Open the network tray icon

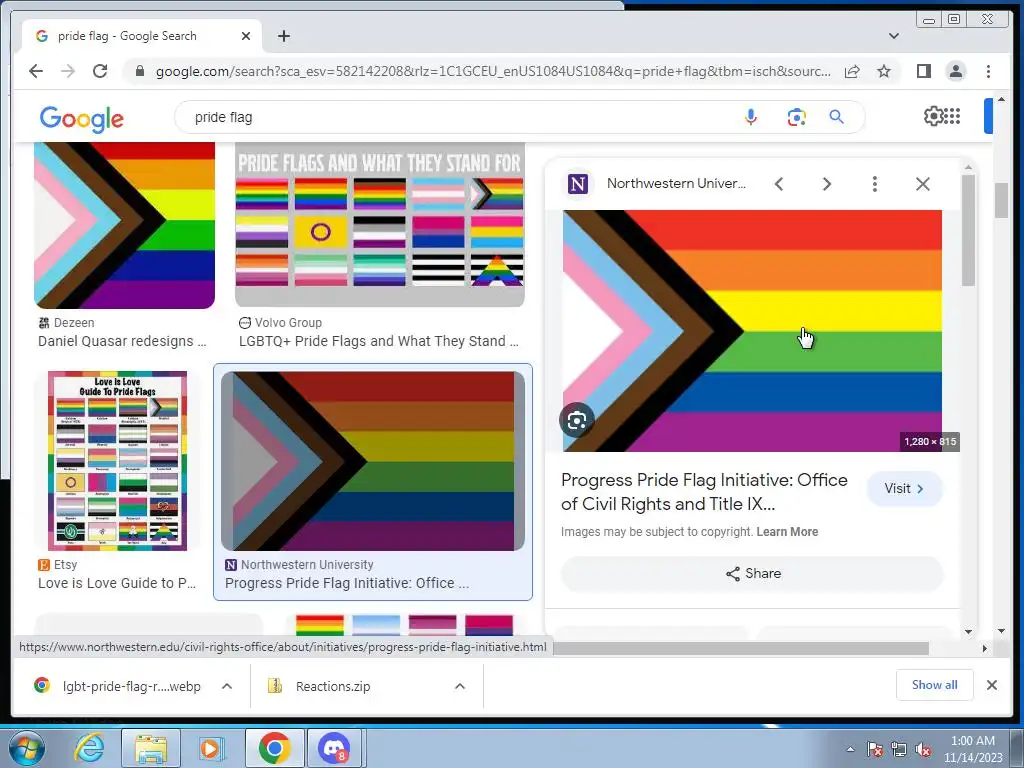(x=899, y=749)
